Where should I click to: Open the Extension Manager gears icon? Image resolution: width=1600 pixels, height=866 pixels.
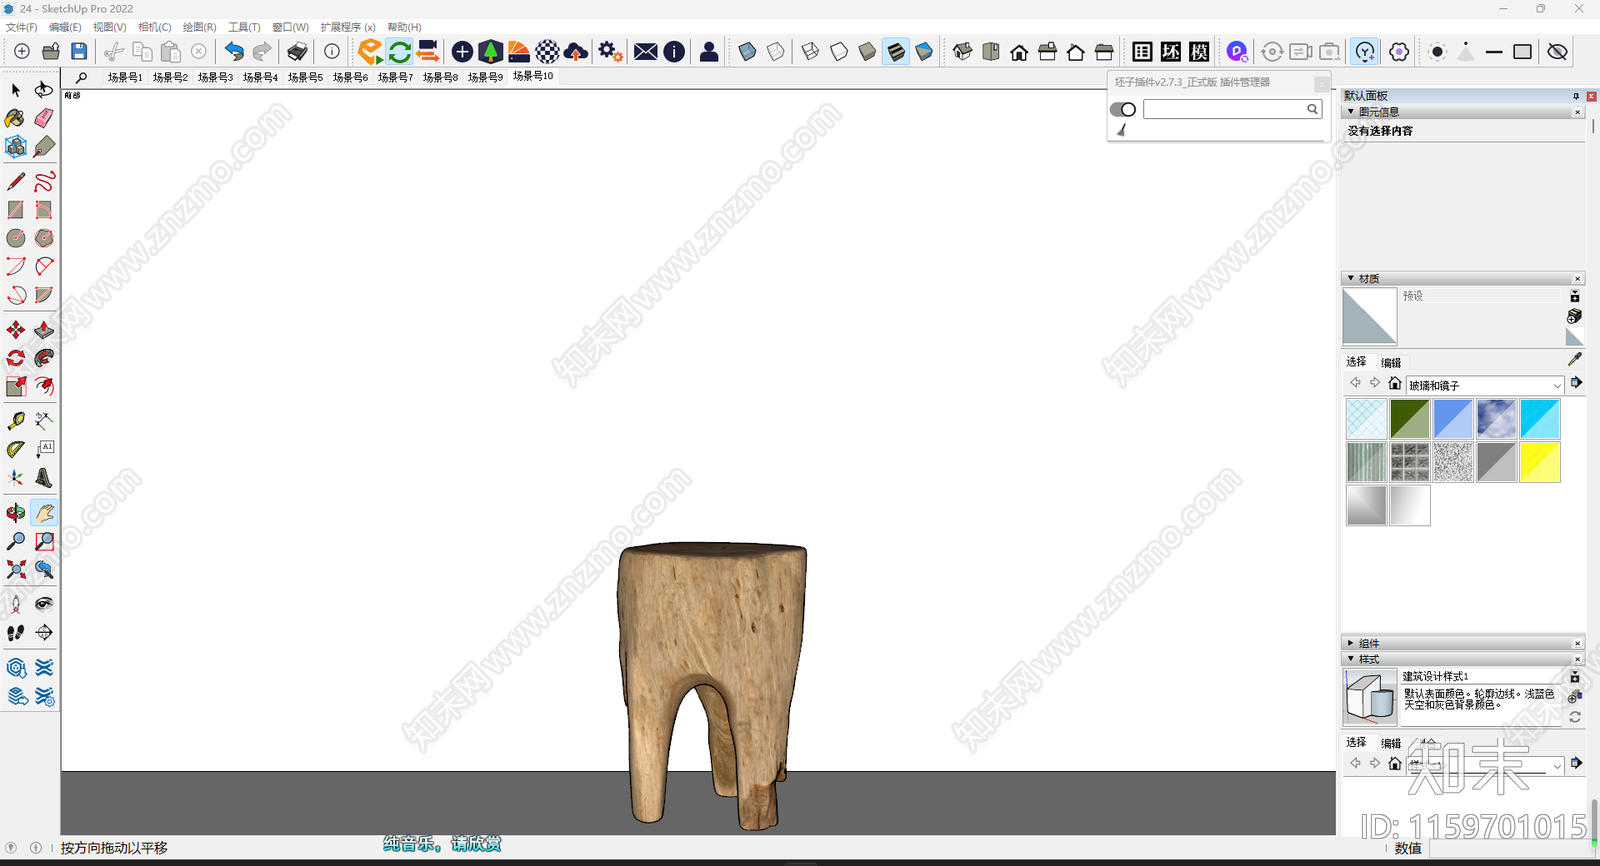[x=610, y=51]
